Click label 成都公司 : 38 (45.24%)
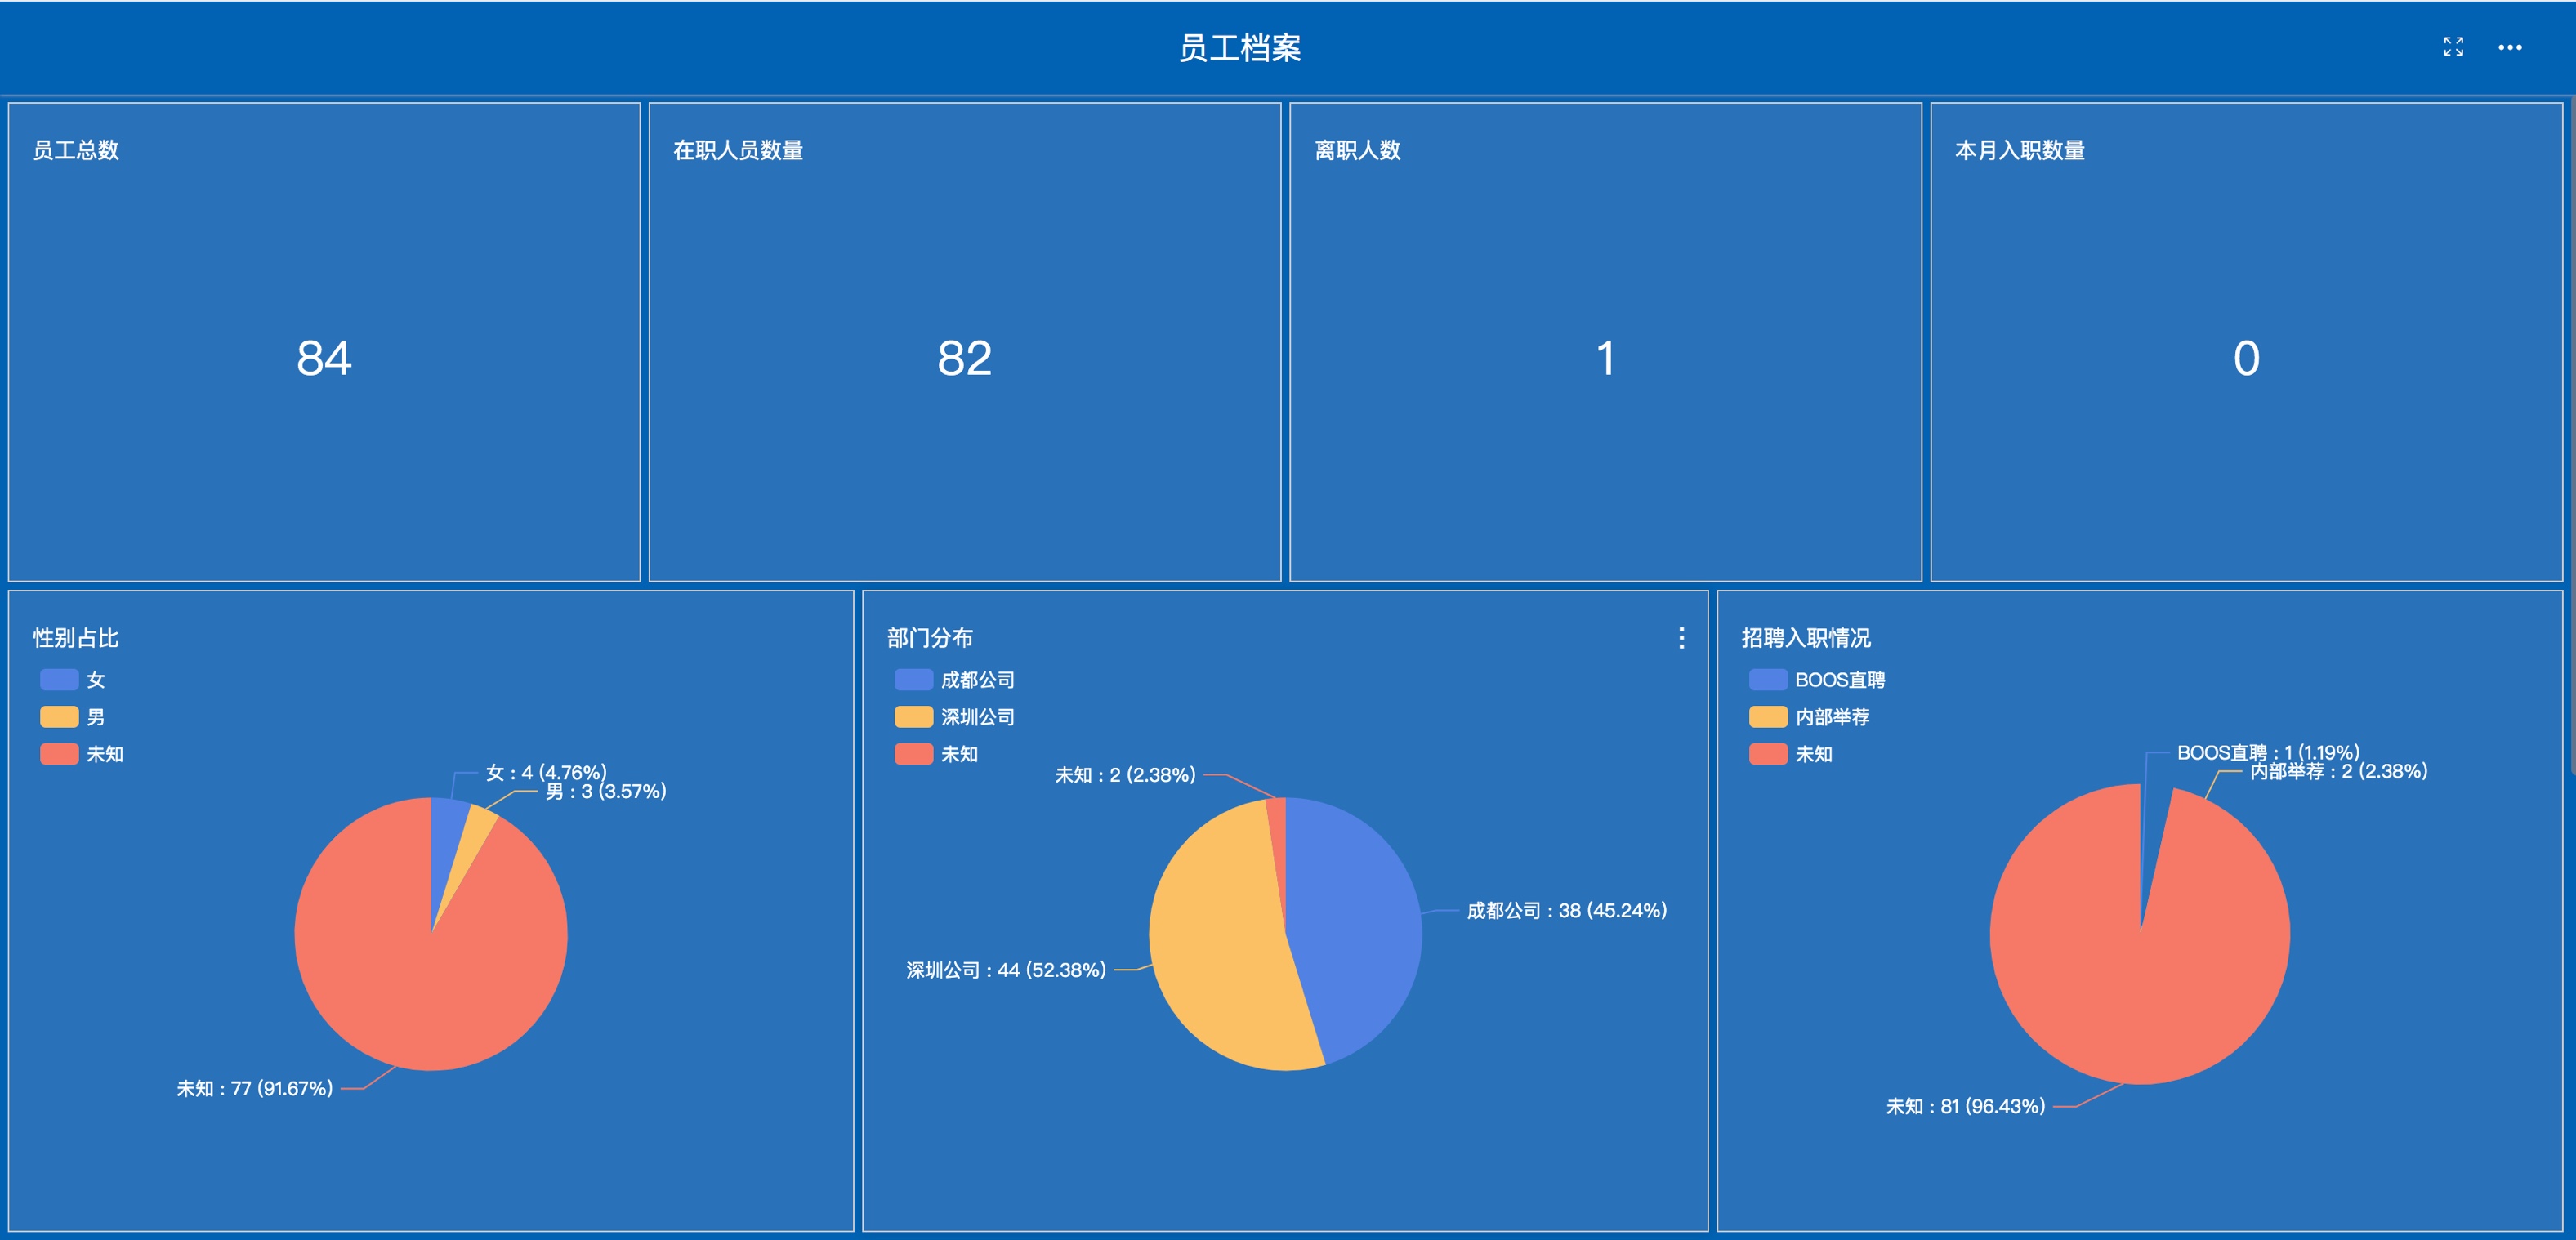 click(x=1567, y=911)
